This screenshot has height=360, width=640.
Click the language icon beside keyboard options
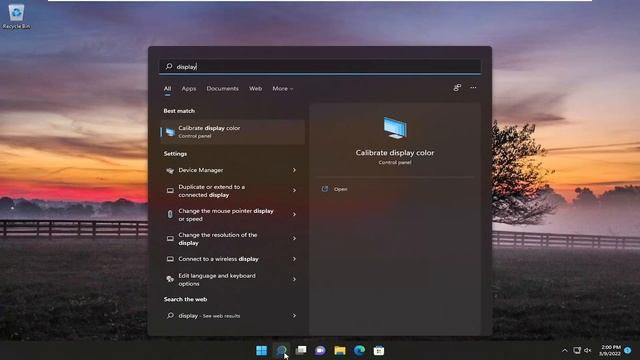[x=170, y=279]
